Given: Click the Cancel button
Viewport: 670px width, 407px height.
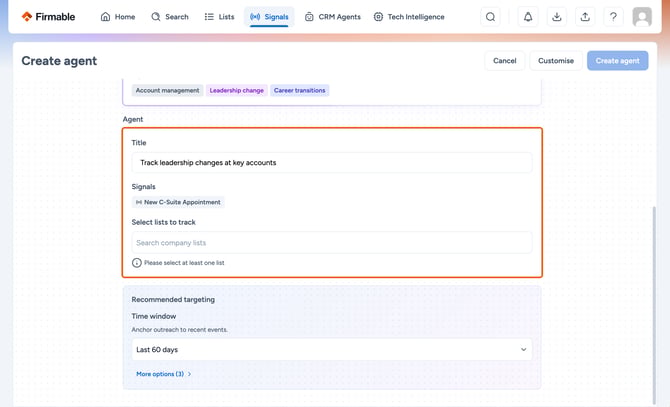Looking at the screenshot, I should (505, 61).
